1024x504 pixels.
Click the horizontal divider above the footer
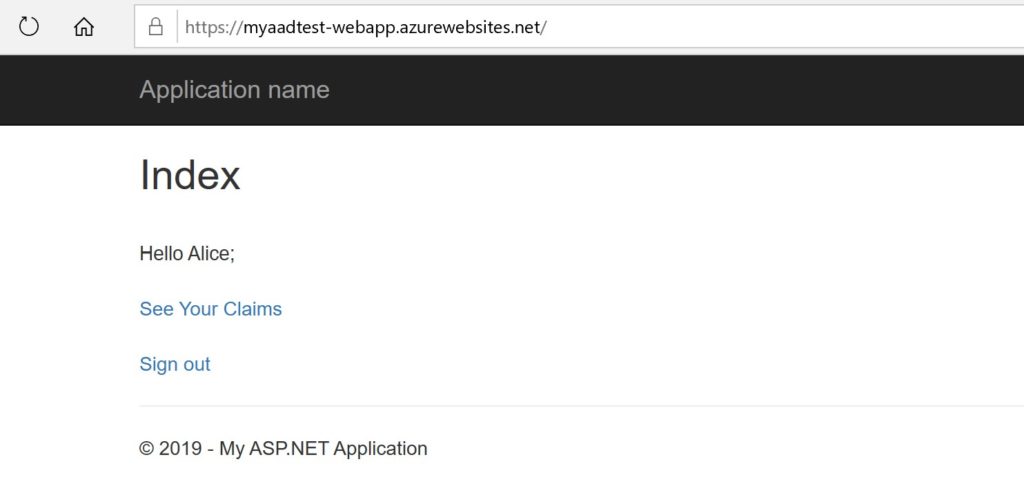[x=580, y=406]
